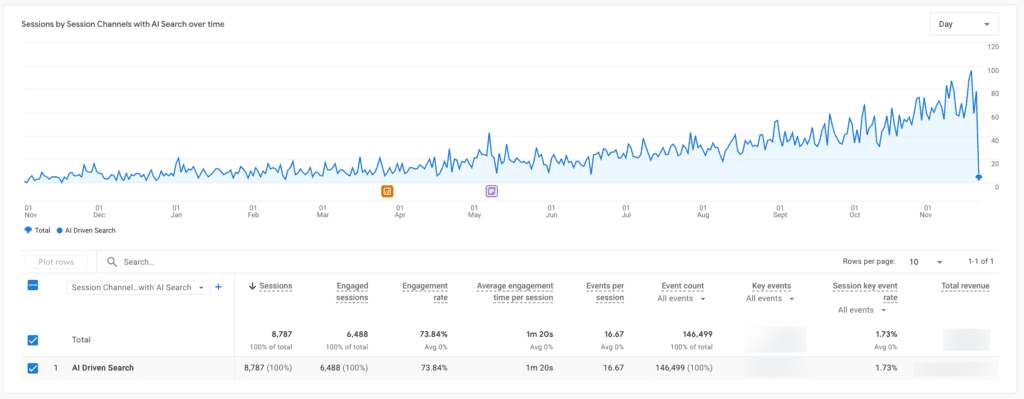
Task: Uncheck the AI Driven Search row checkbox
Action: (x=33, y=368)
